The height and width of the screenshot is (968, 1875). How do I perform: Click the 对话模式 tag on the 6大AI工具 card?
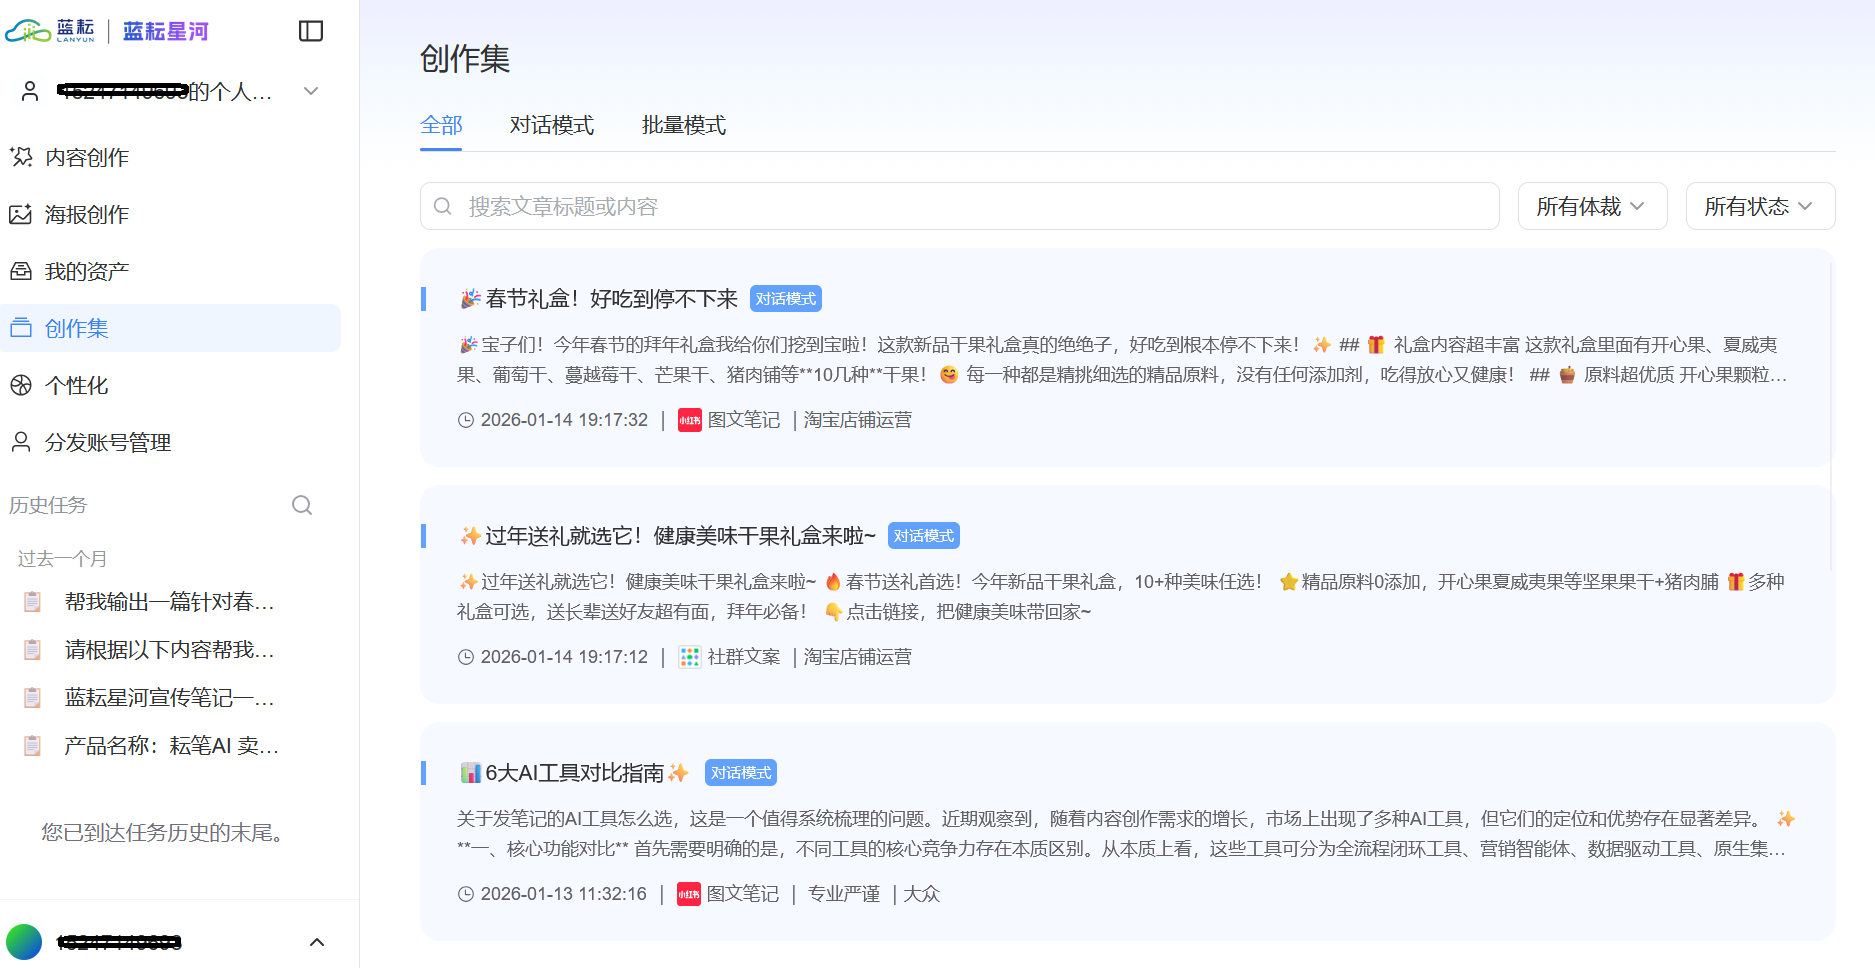(x=741, y=773)
